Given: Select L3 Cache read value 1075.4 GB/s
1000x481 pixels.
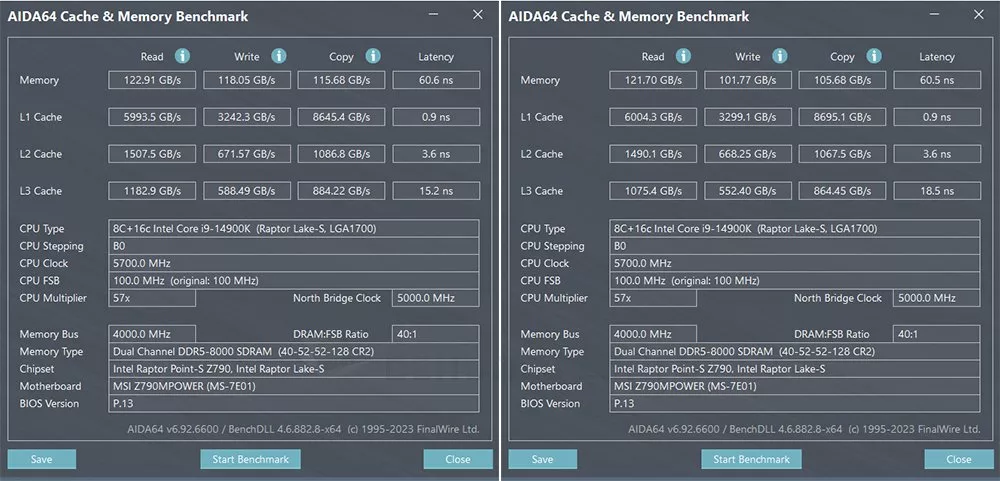Looking at the screenshot, I should coord(653,191).
